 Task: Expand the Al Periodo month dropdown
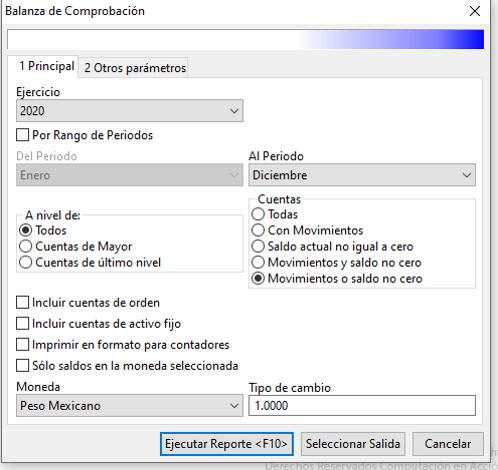point(362,175)
